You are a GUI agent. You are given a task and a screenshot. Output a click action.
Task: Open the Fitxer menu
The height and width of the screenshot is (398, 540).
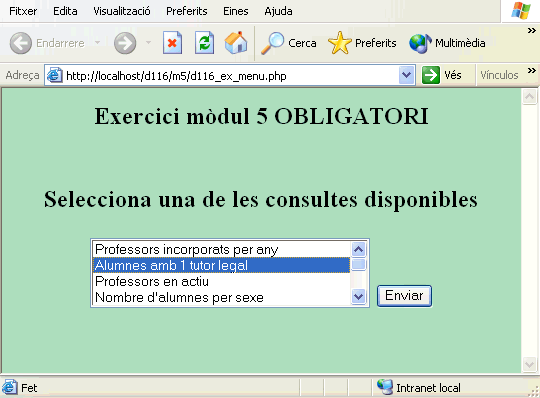click(23, 11)
